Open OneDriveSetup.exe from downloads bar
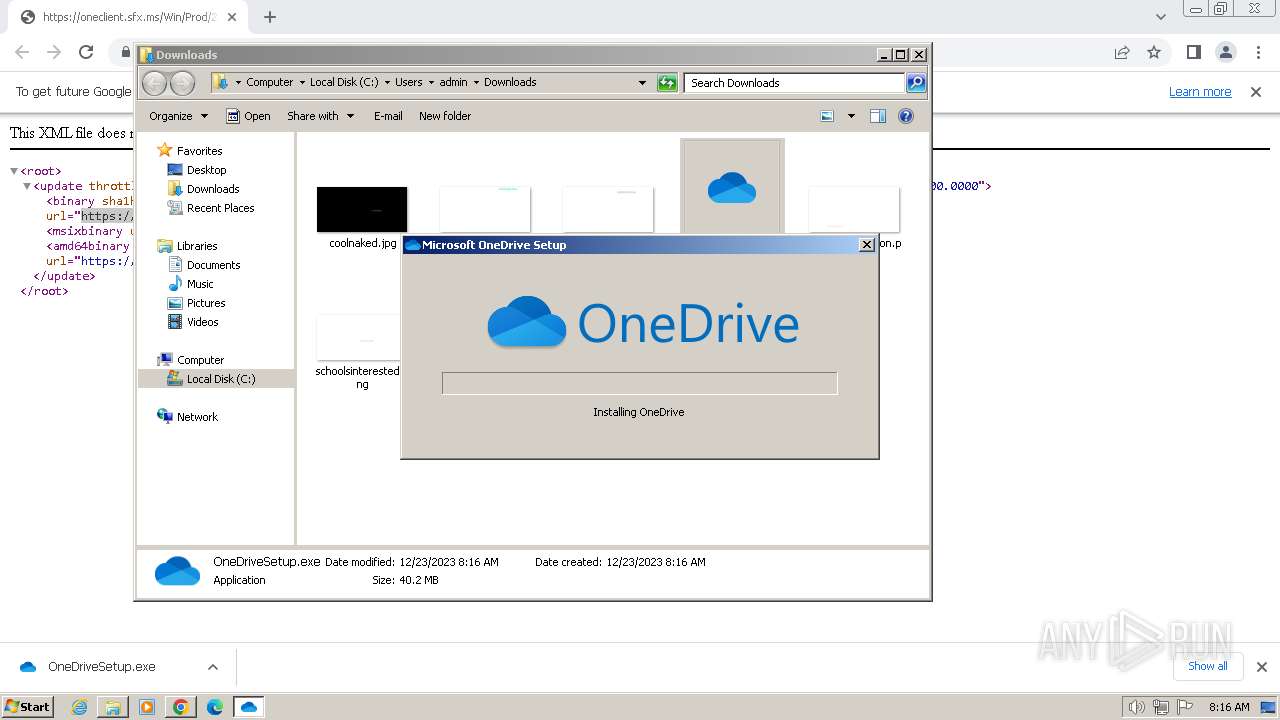Viewport: 1280px width, 720px height. (102, 667)
